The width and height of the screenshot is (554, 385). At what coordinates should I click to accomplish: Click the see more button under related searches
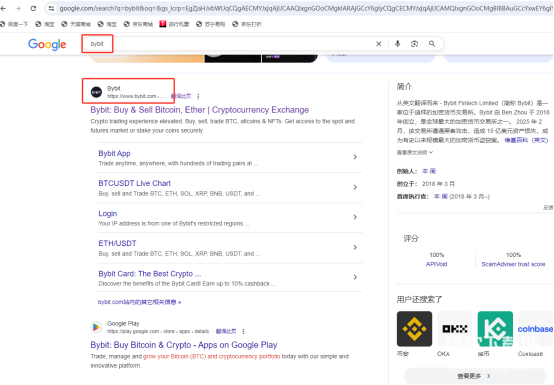(x=474, y=376)
